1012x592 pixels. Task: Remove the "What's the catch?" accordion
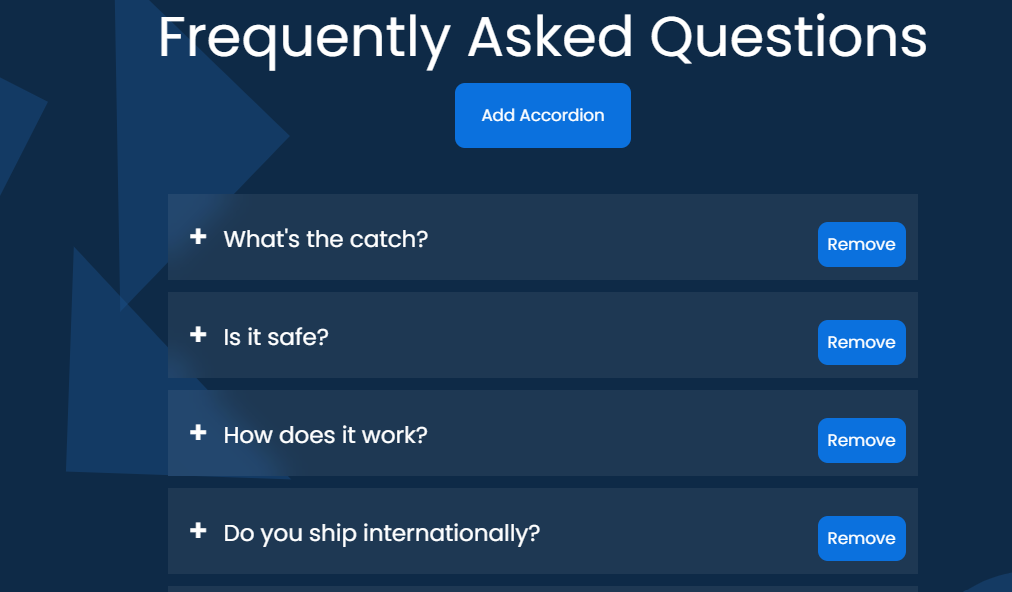click(861, 244)
